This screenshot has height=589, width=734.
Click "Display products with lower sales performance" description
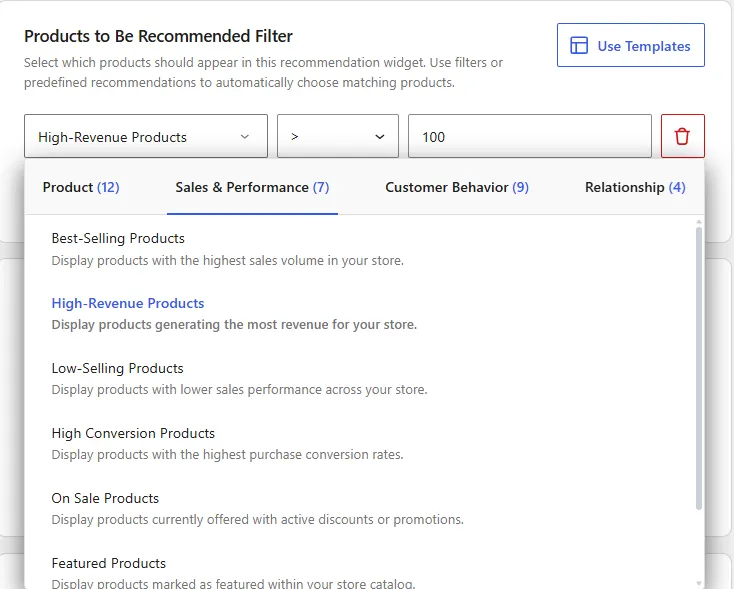click(239, 390)
